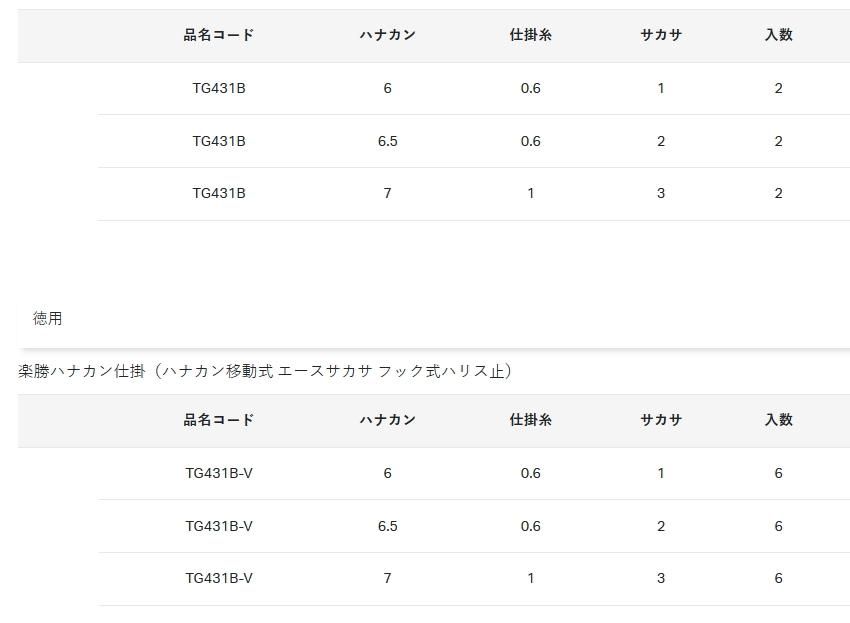Screen dimensions: 850x623
Task: Click the 6.5 ハナカン value in upper TG431B table
Action: click(x=387, y=141)
